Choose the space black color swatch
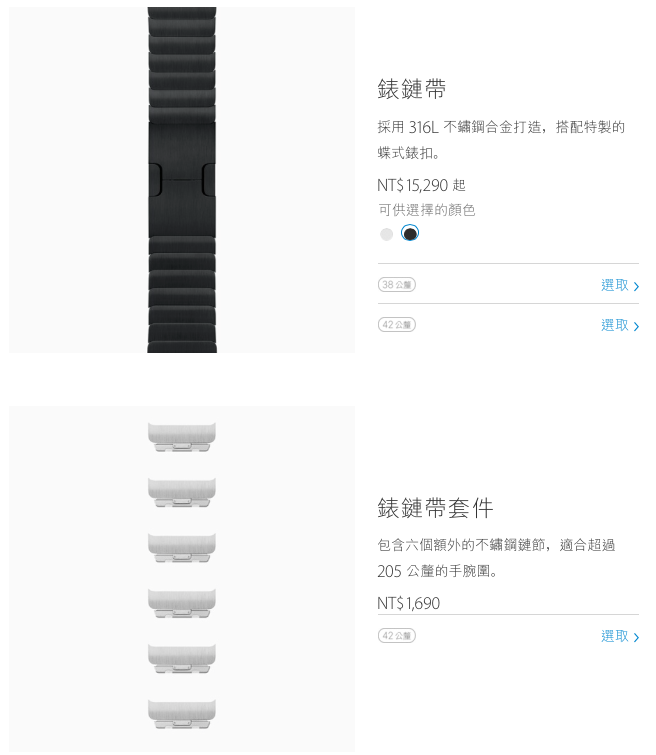 410,234
